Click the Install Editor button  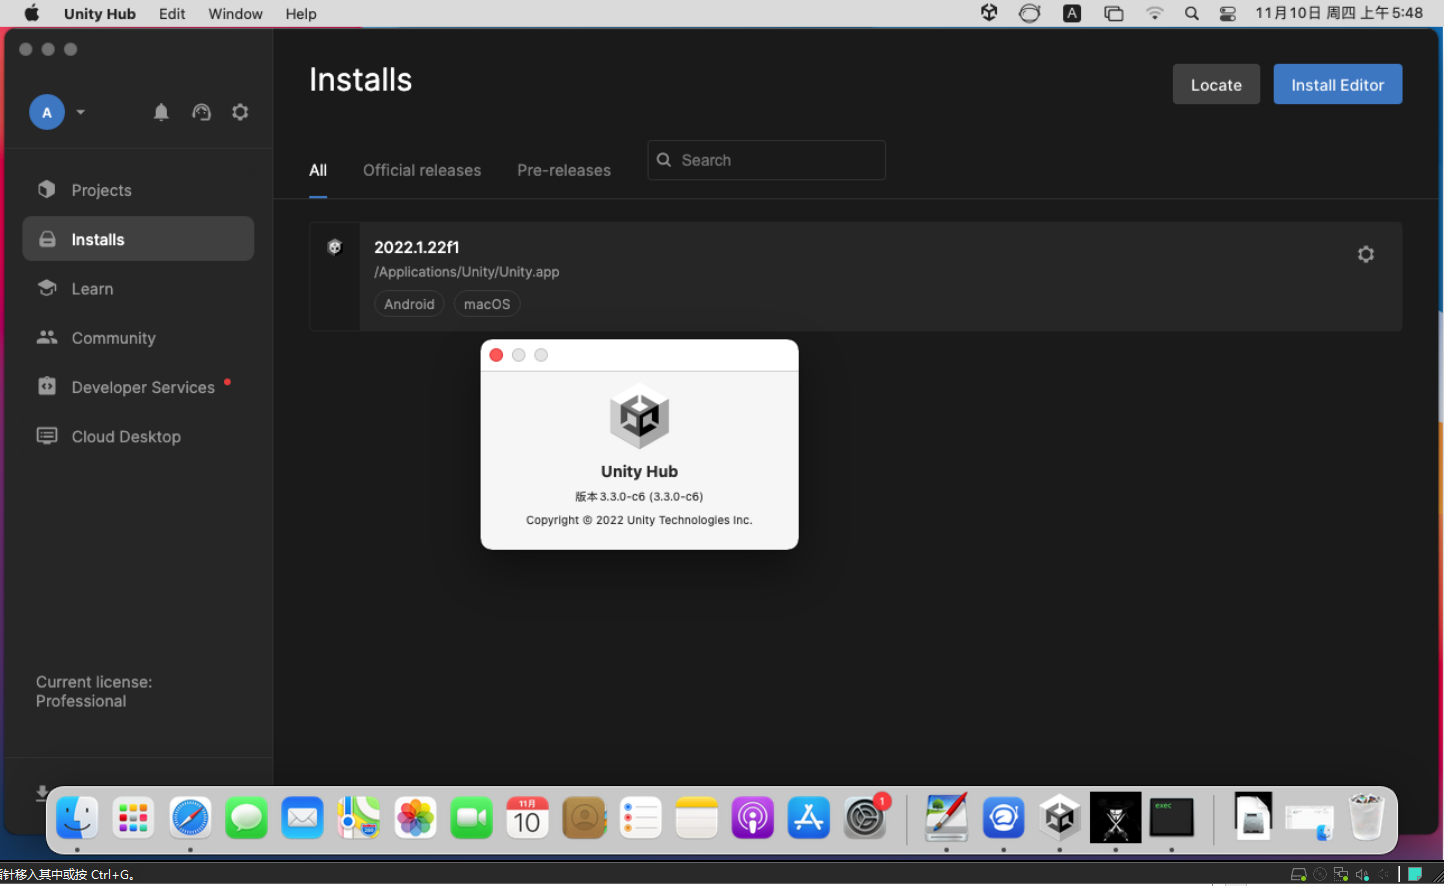point(1338,85)
